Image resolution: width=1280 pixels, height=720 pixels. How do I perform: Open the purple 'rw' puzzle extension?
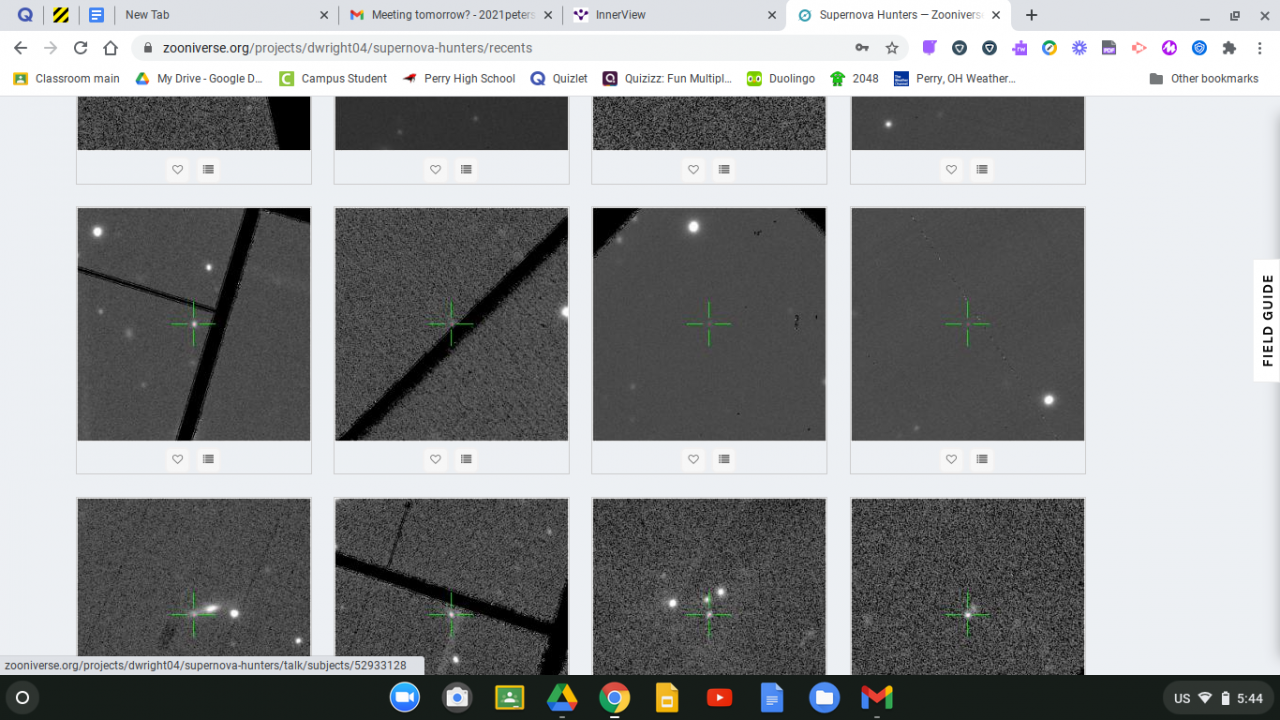(x=1019, y=48)
